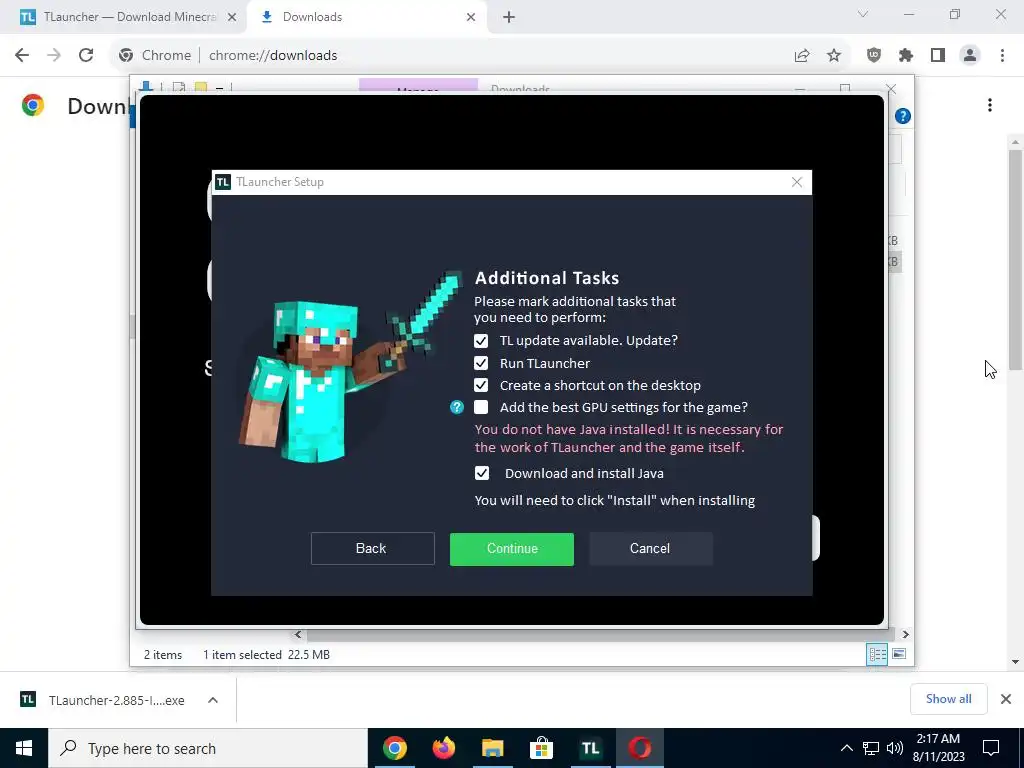Select the Downloads browser tab
The height and width of the screenshot is (768, 1024).
(367, 17)
